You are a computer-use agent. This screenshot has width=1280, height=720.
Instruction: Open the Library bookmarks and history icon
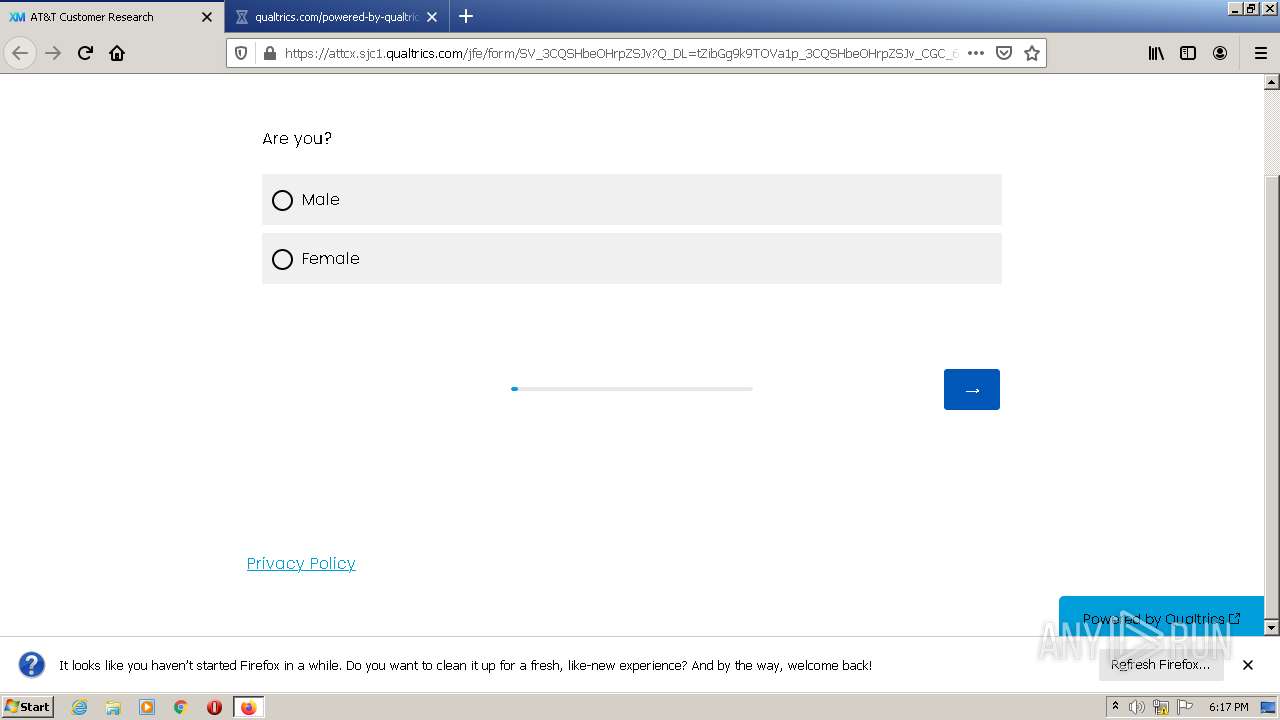(1156, 53)
